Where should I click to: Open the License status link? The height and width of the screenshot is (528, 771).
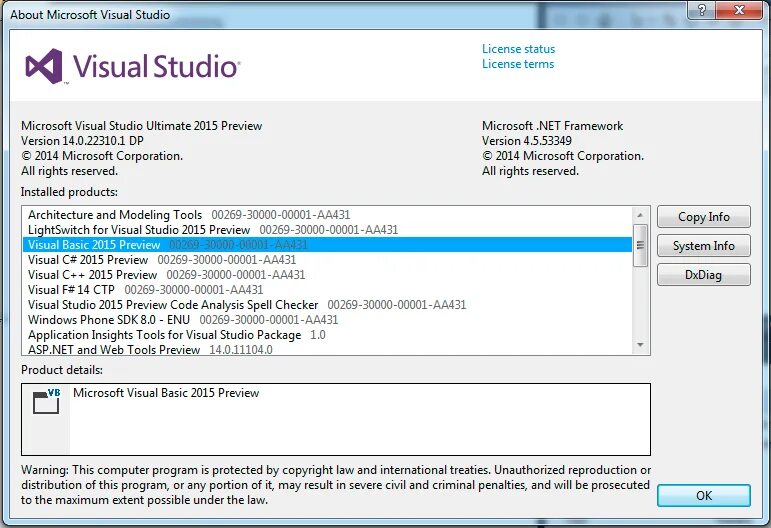tap(518, 49)
